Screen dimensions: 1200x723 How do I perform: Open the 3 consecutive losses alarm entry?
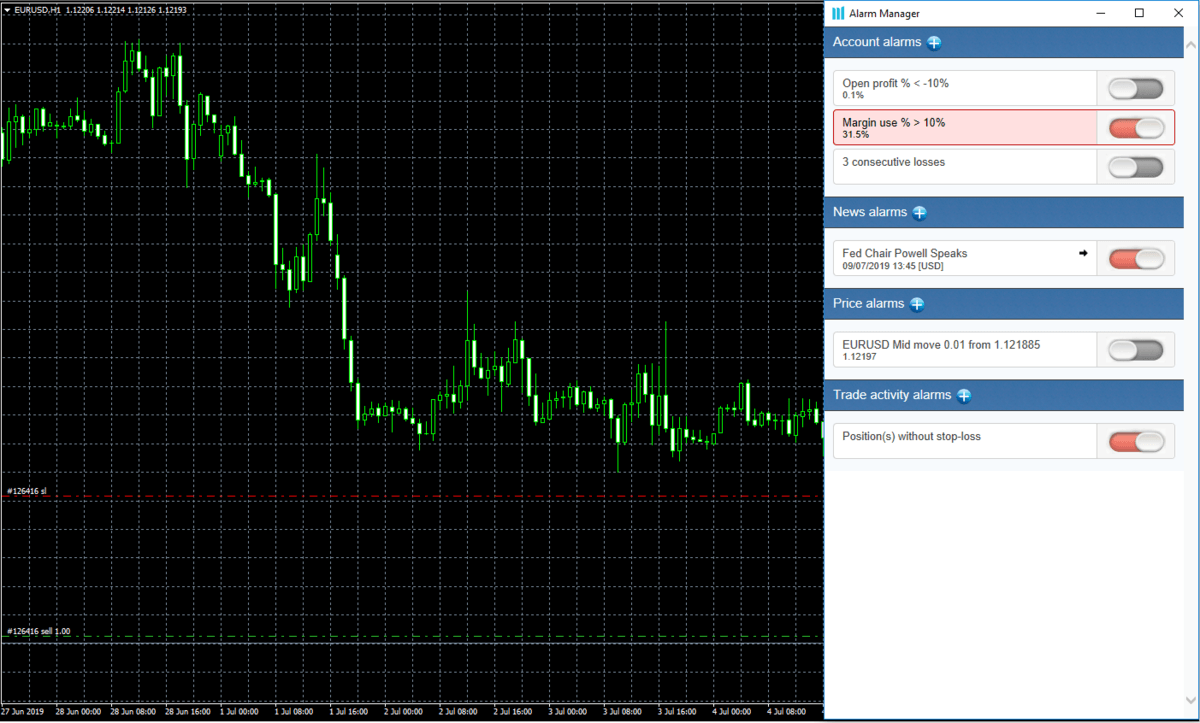click(x=960, y=166)
